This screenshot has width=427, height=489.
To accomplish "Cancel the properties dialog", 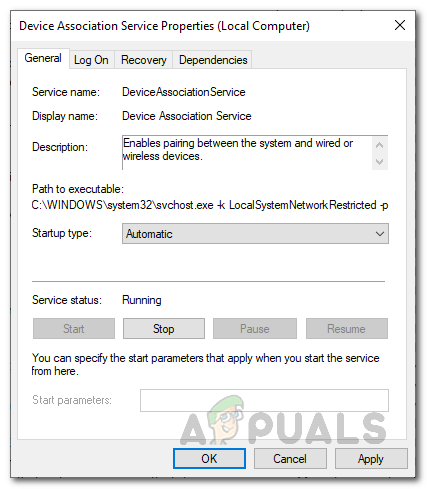I will pyautogui.click(x=290, y=459).
